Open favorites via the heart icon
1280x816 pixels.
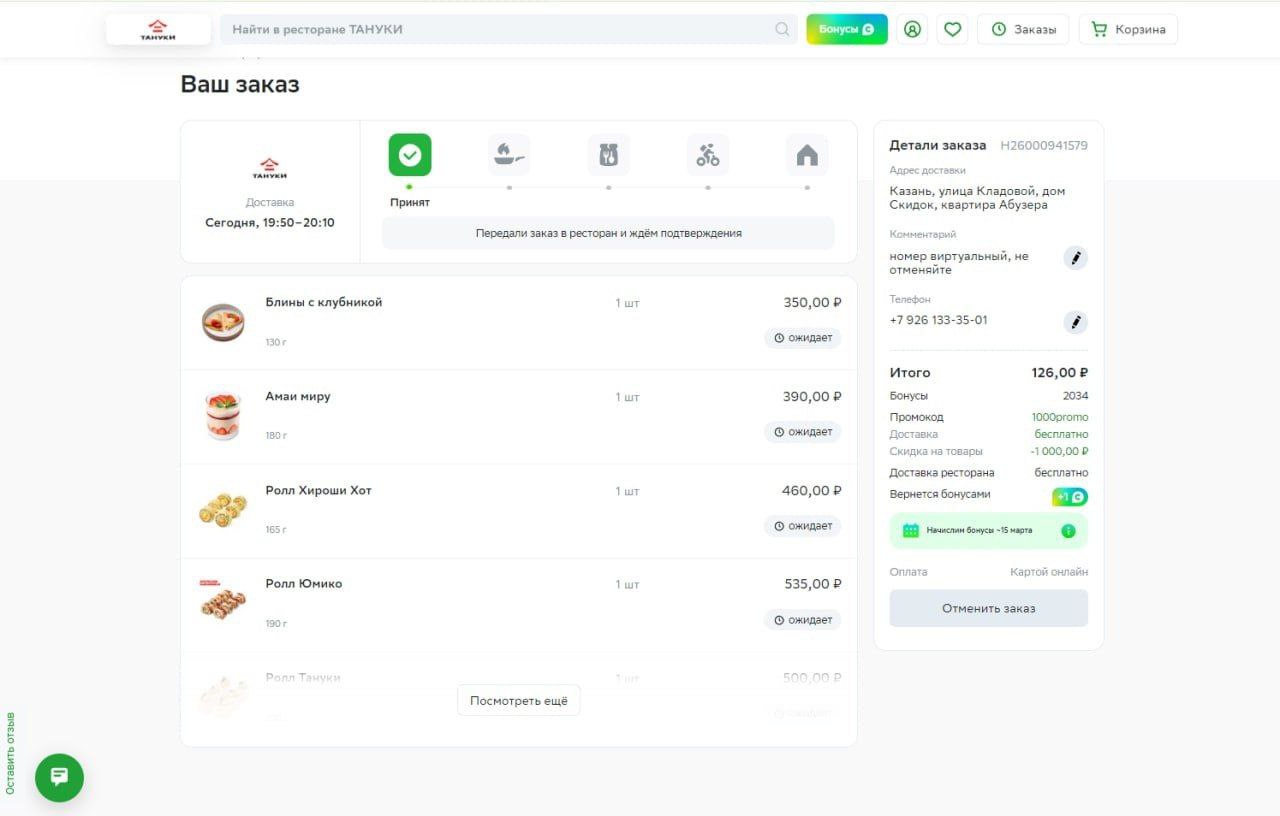952,30
